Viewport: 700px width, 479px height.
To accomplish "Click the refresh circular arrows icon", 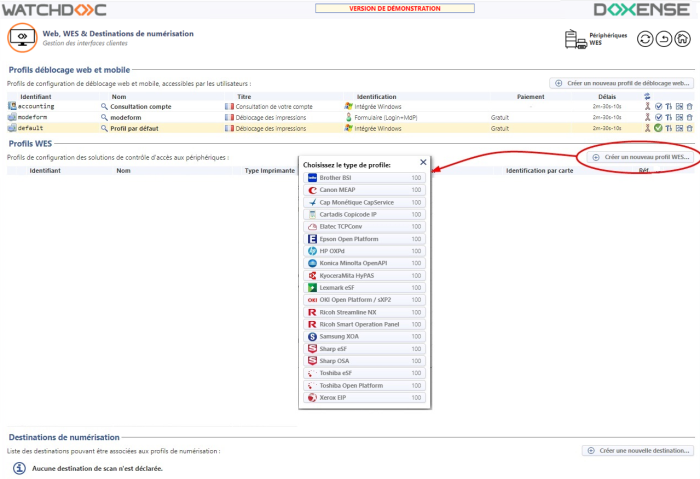I will click(x=645, y=40).
